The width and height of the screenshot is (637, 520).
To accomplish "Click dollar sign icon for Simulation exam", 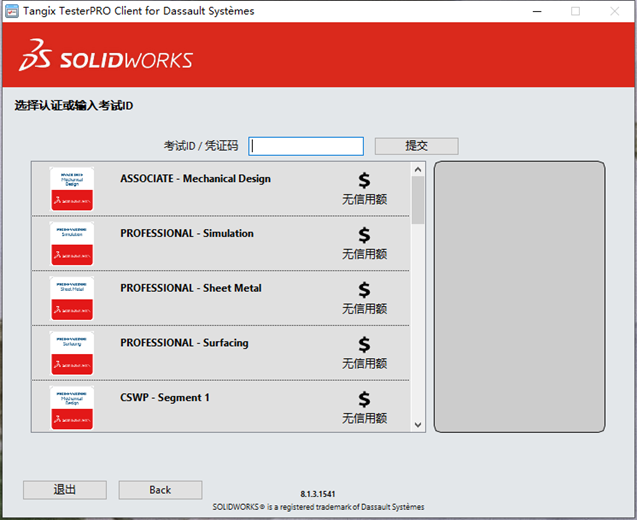I will pos(364,235).
